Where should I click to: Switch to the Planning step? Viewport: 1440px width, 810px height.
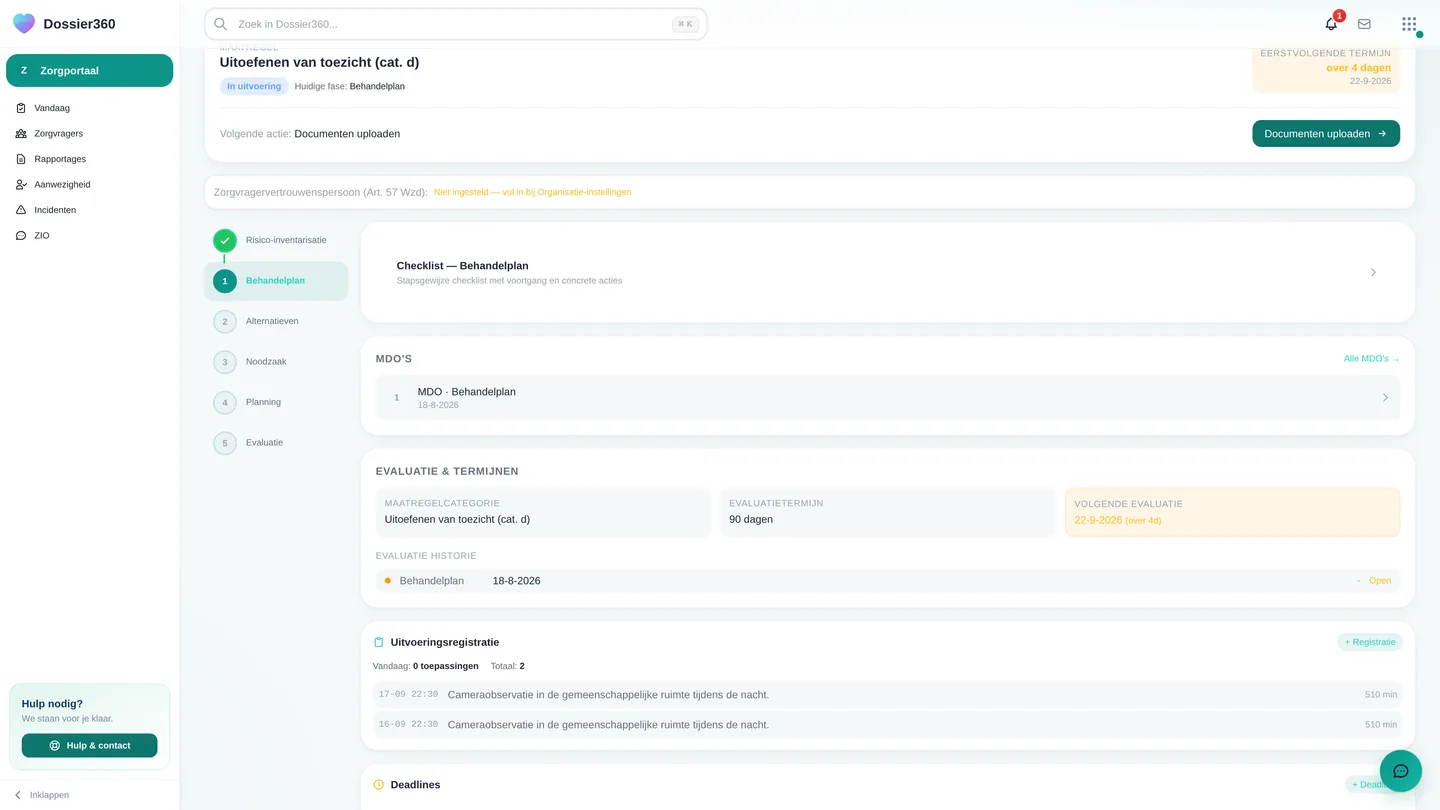click(x=276, y=402)
